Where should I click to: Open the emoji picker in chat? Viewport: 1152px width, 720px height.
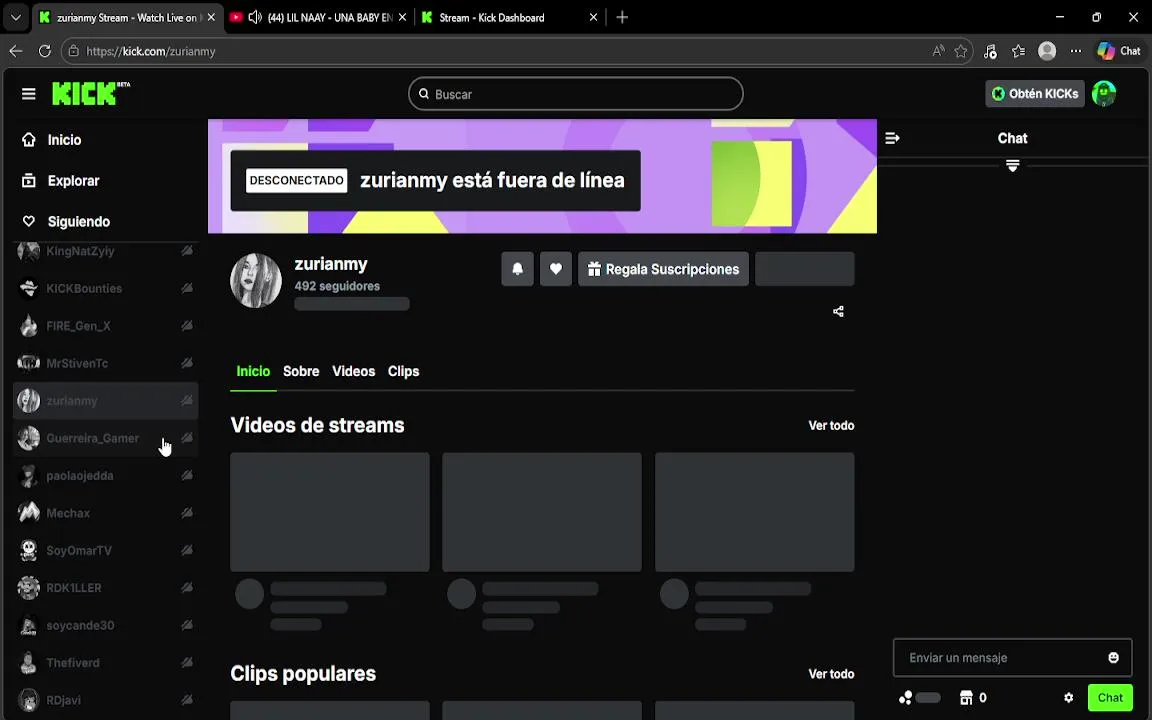1114,658
